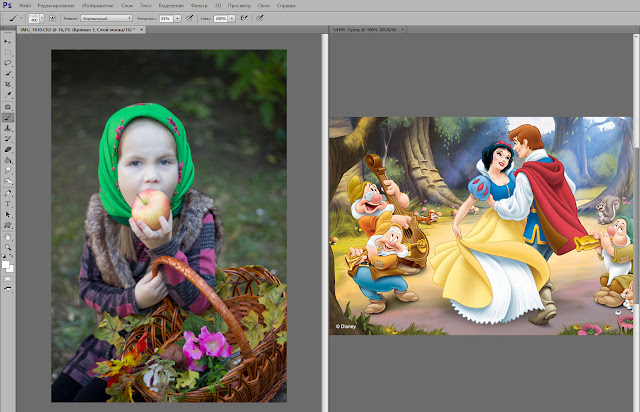Select the Crop tool

[x=8, y=84]
